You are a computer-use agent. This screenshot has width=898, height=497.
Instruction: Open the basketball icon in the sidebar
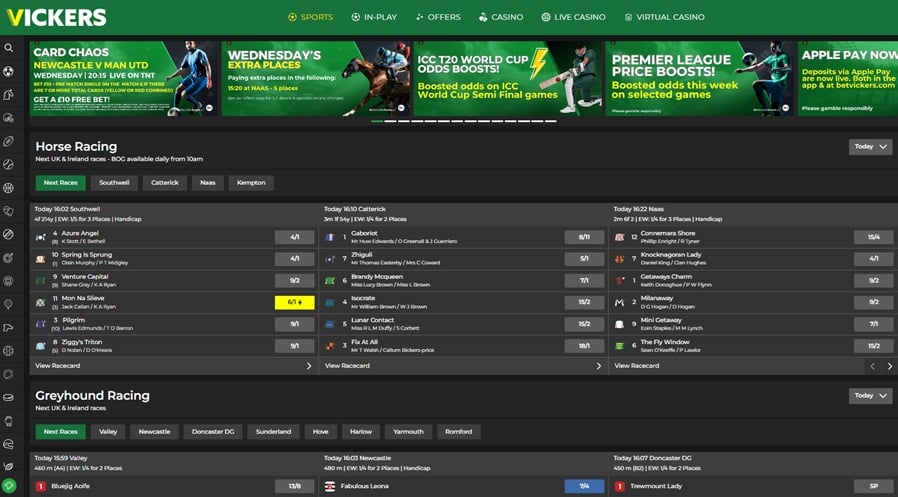pyautogui.click(x=9, y=188)
